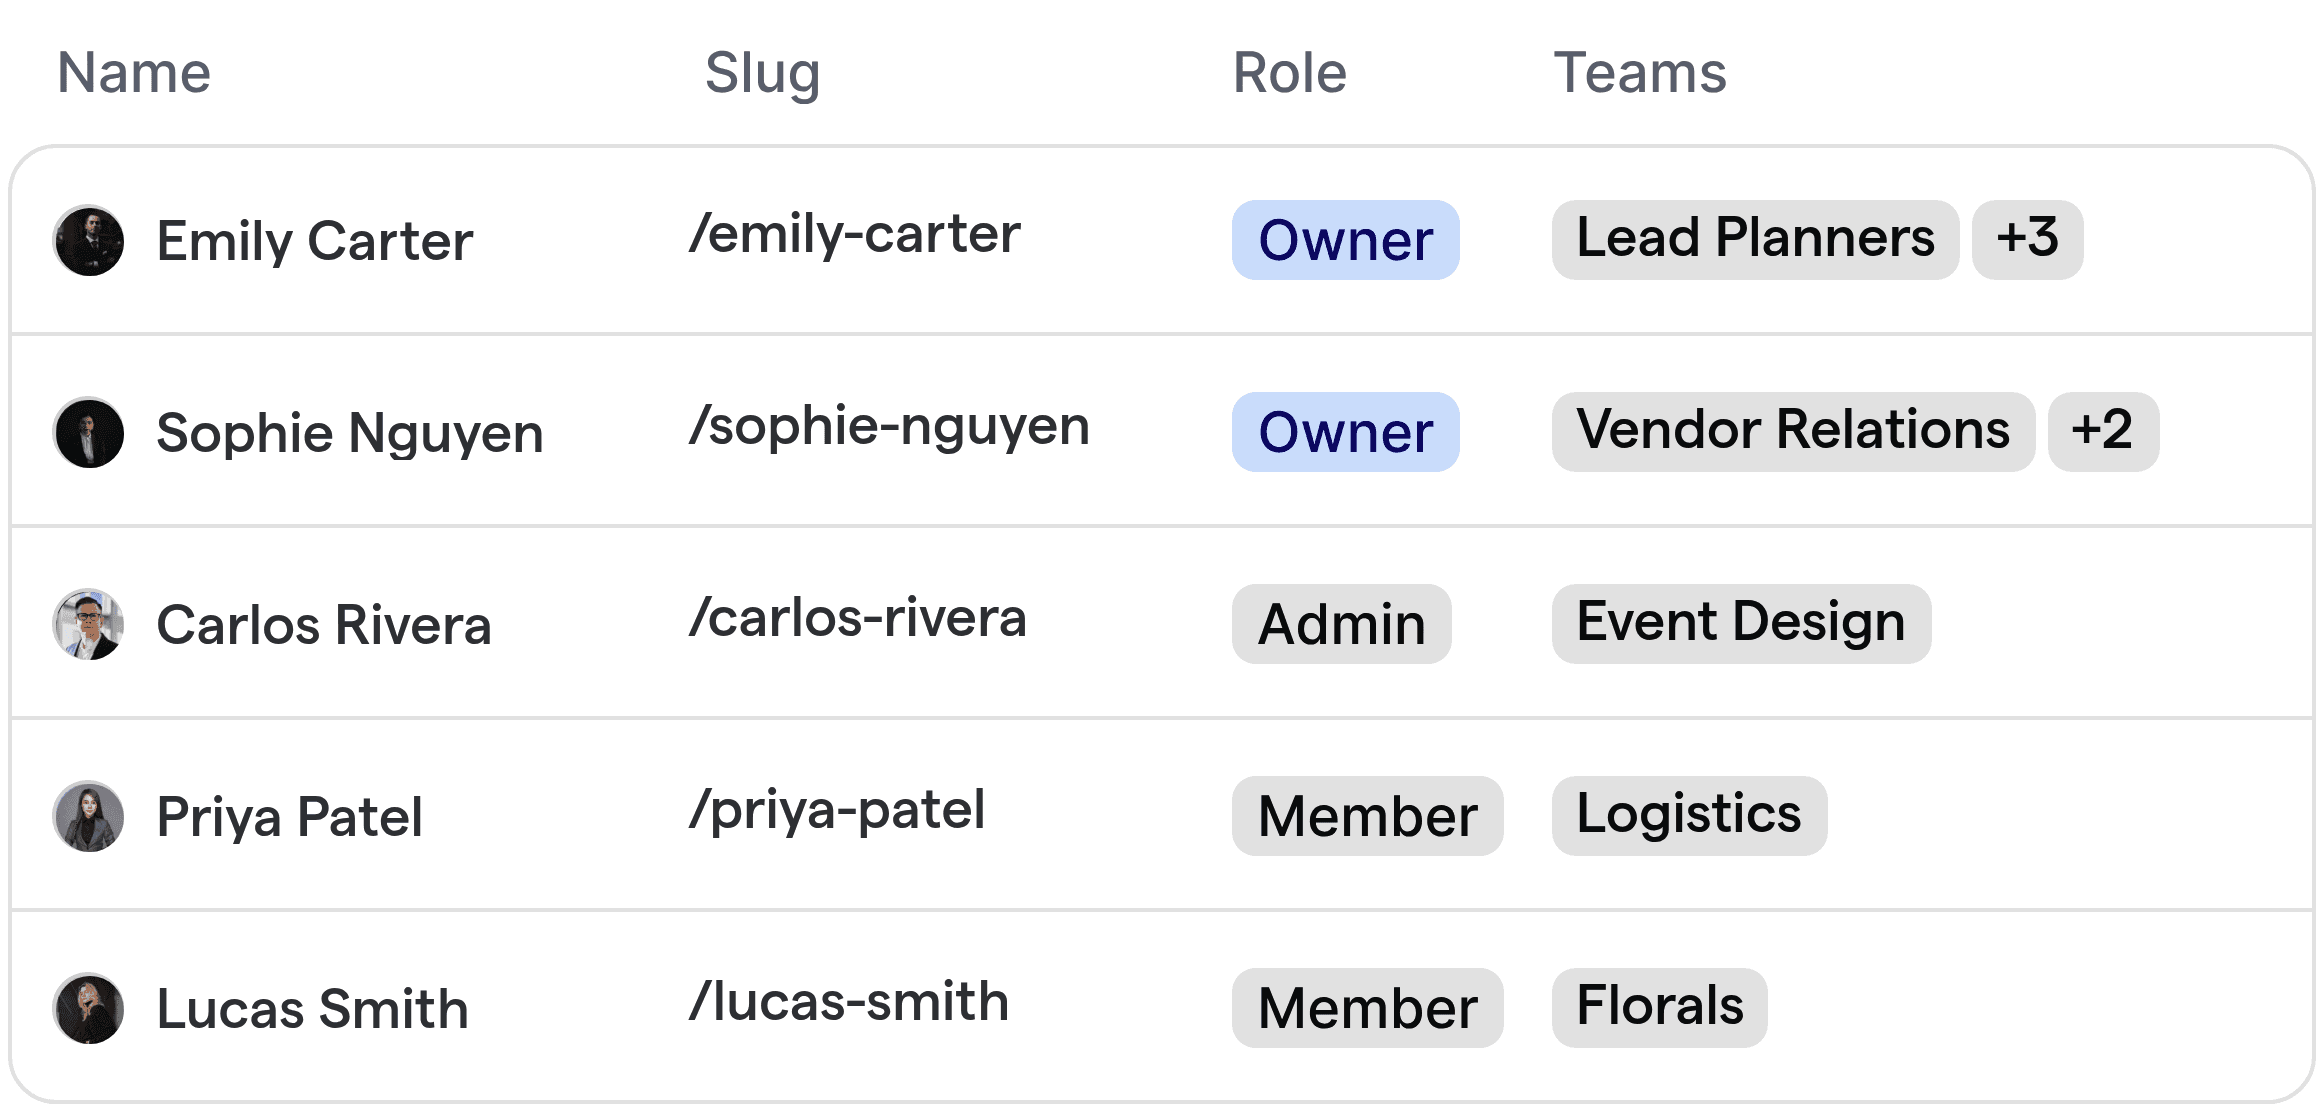
Task: Select Emily Carter's Owner role badge
Action: point(1345,240)
